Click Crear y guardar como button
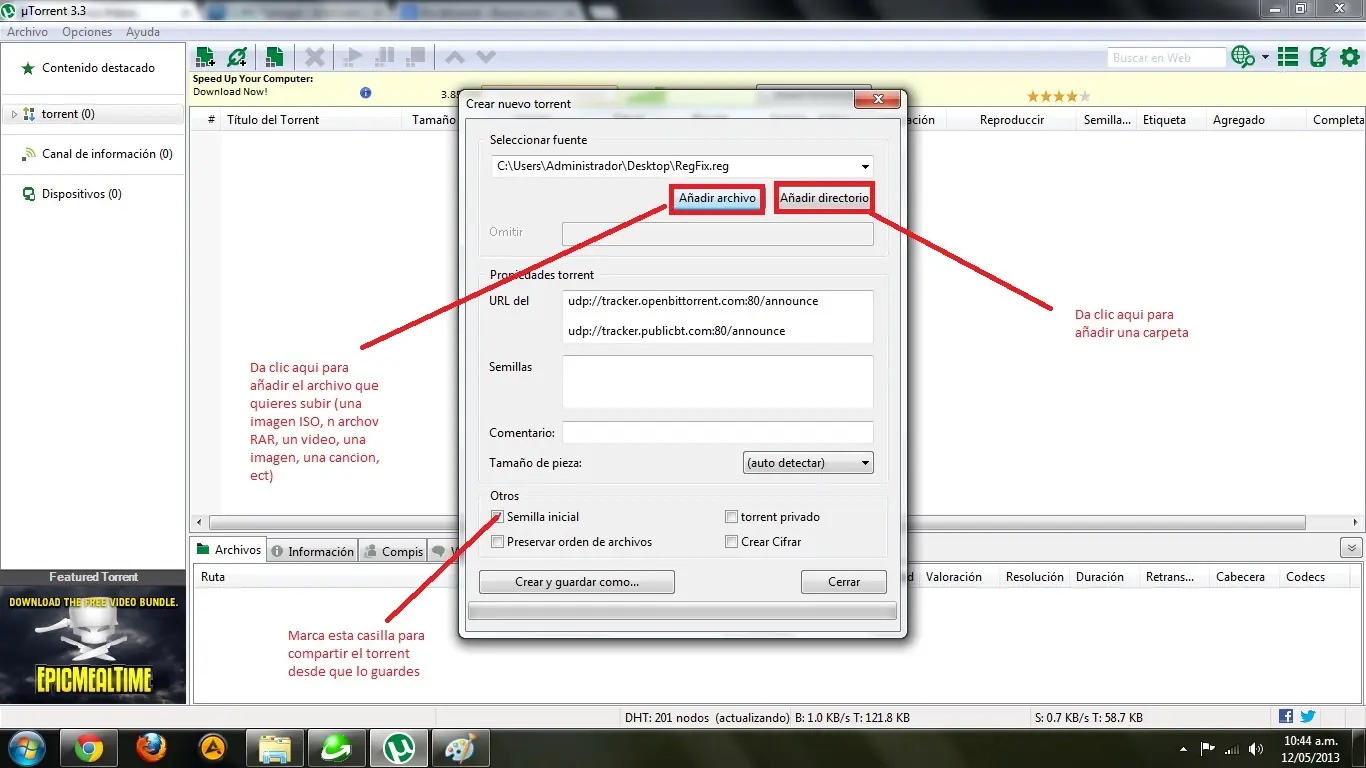The height and width of the screenshot is (768, 1366). (x=577, y=582)
